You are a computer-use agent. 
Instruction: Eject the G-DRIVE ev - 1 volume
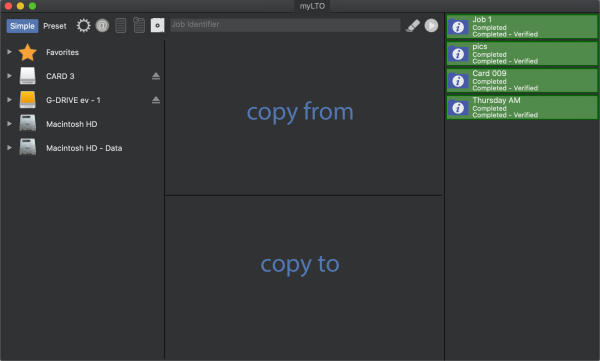(x=156, y=100)
